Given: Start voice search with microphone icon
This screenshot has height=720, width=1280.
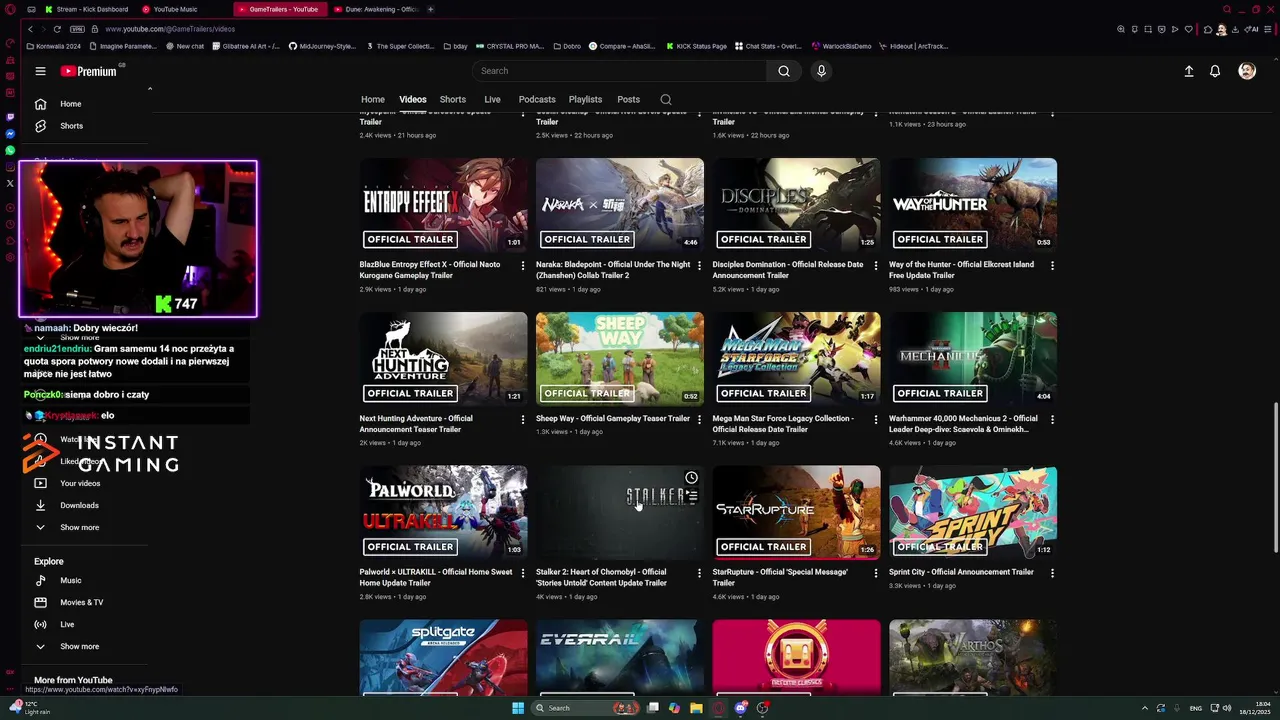Looking at the screenshot, I should click(x=821, y=71).
